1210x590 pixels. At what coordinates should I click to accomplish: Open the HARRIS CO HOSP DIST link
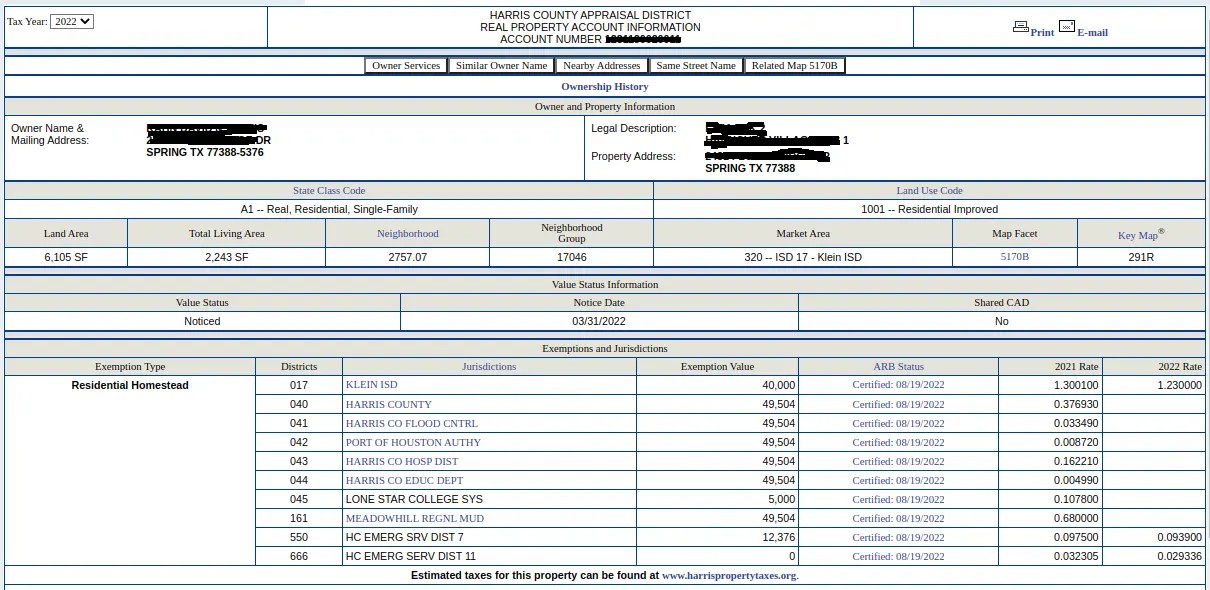(x=402, y=461)
